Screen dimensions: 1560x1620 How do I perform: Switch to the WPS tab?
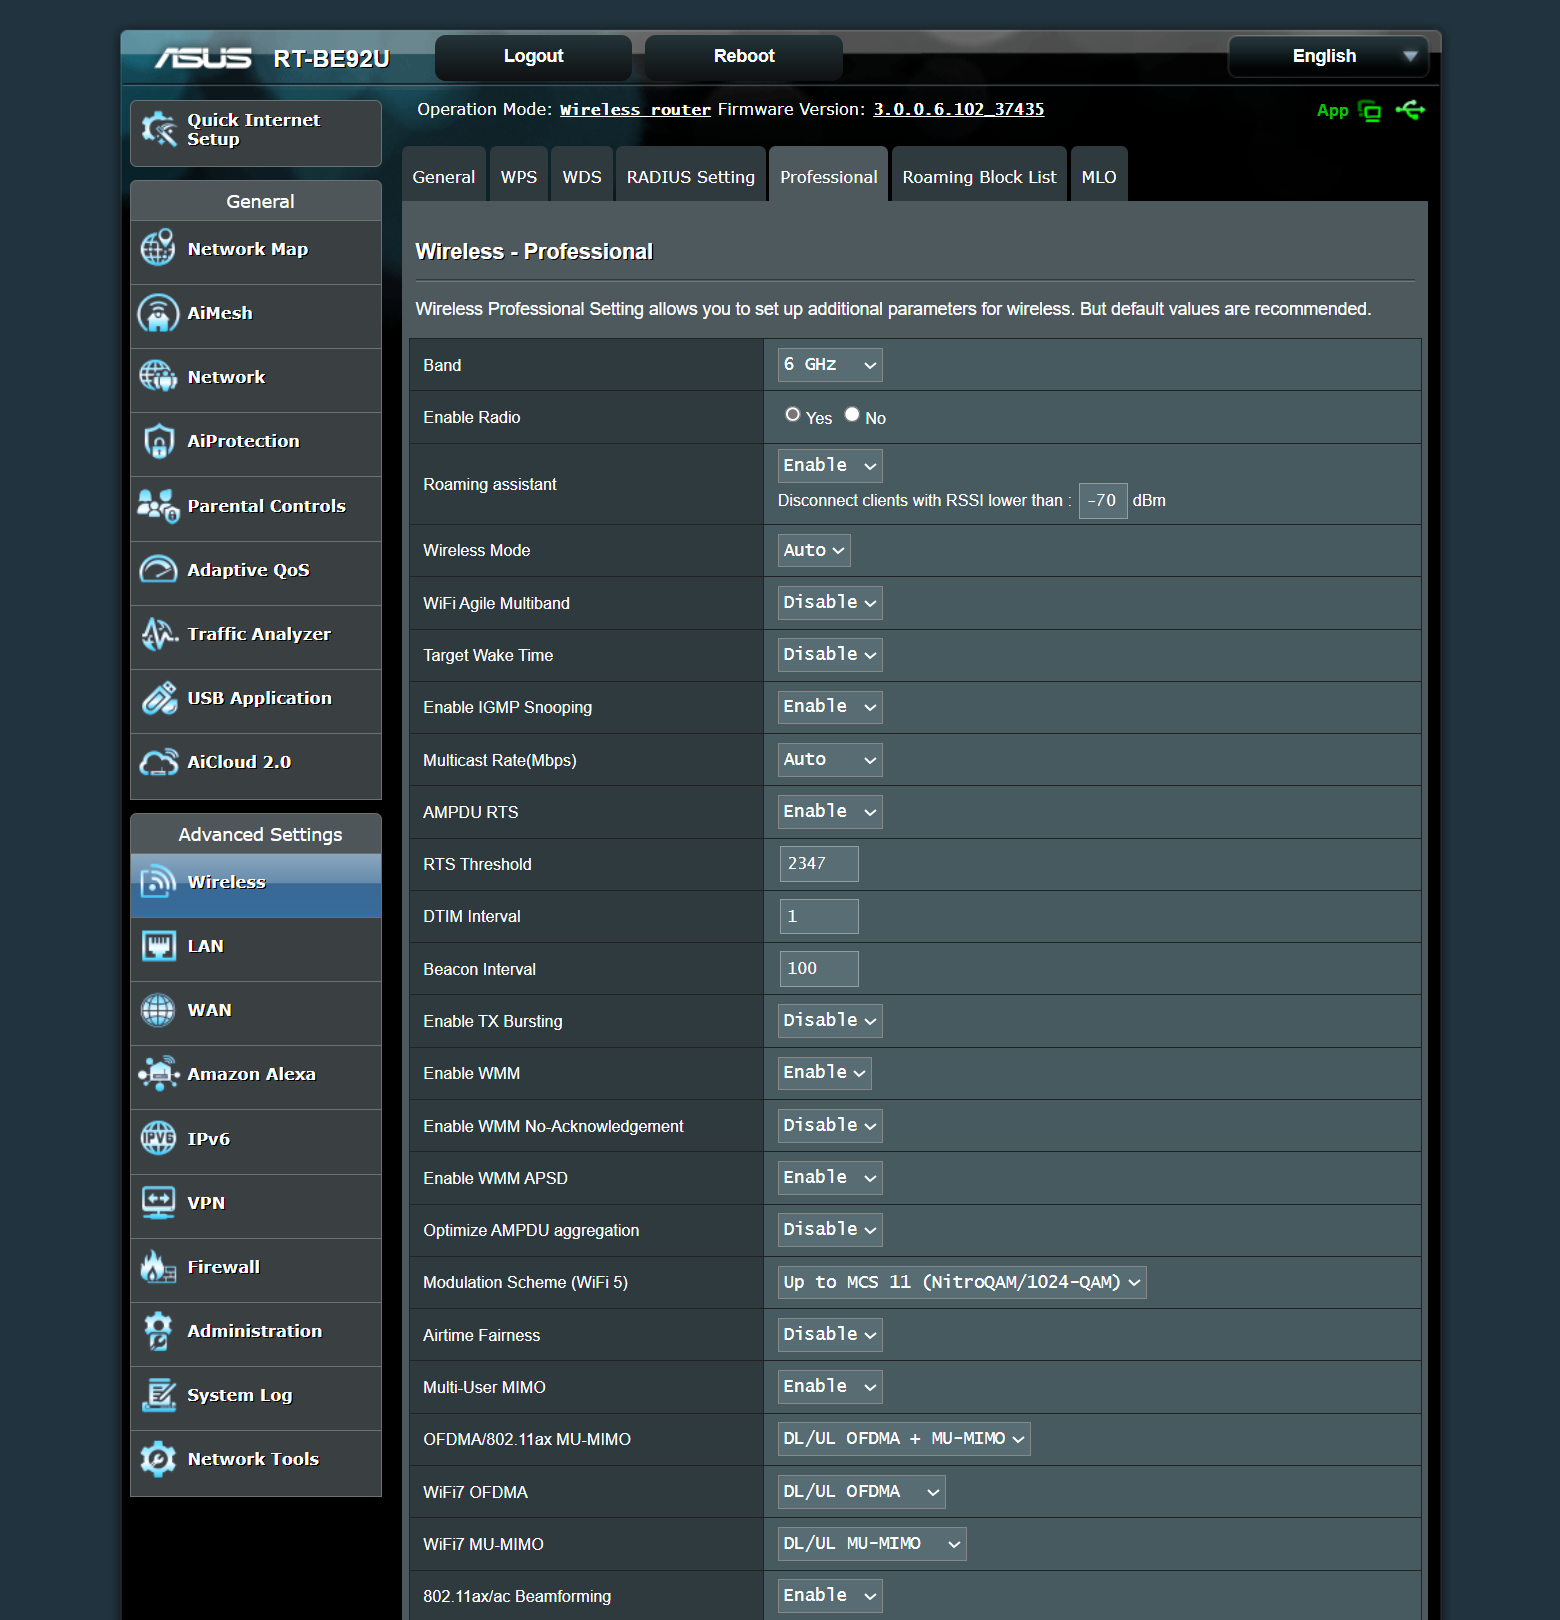click(519, 175)
